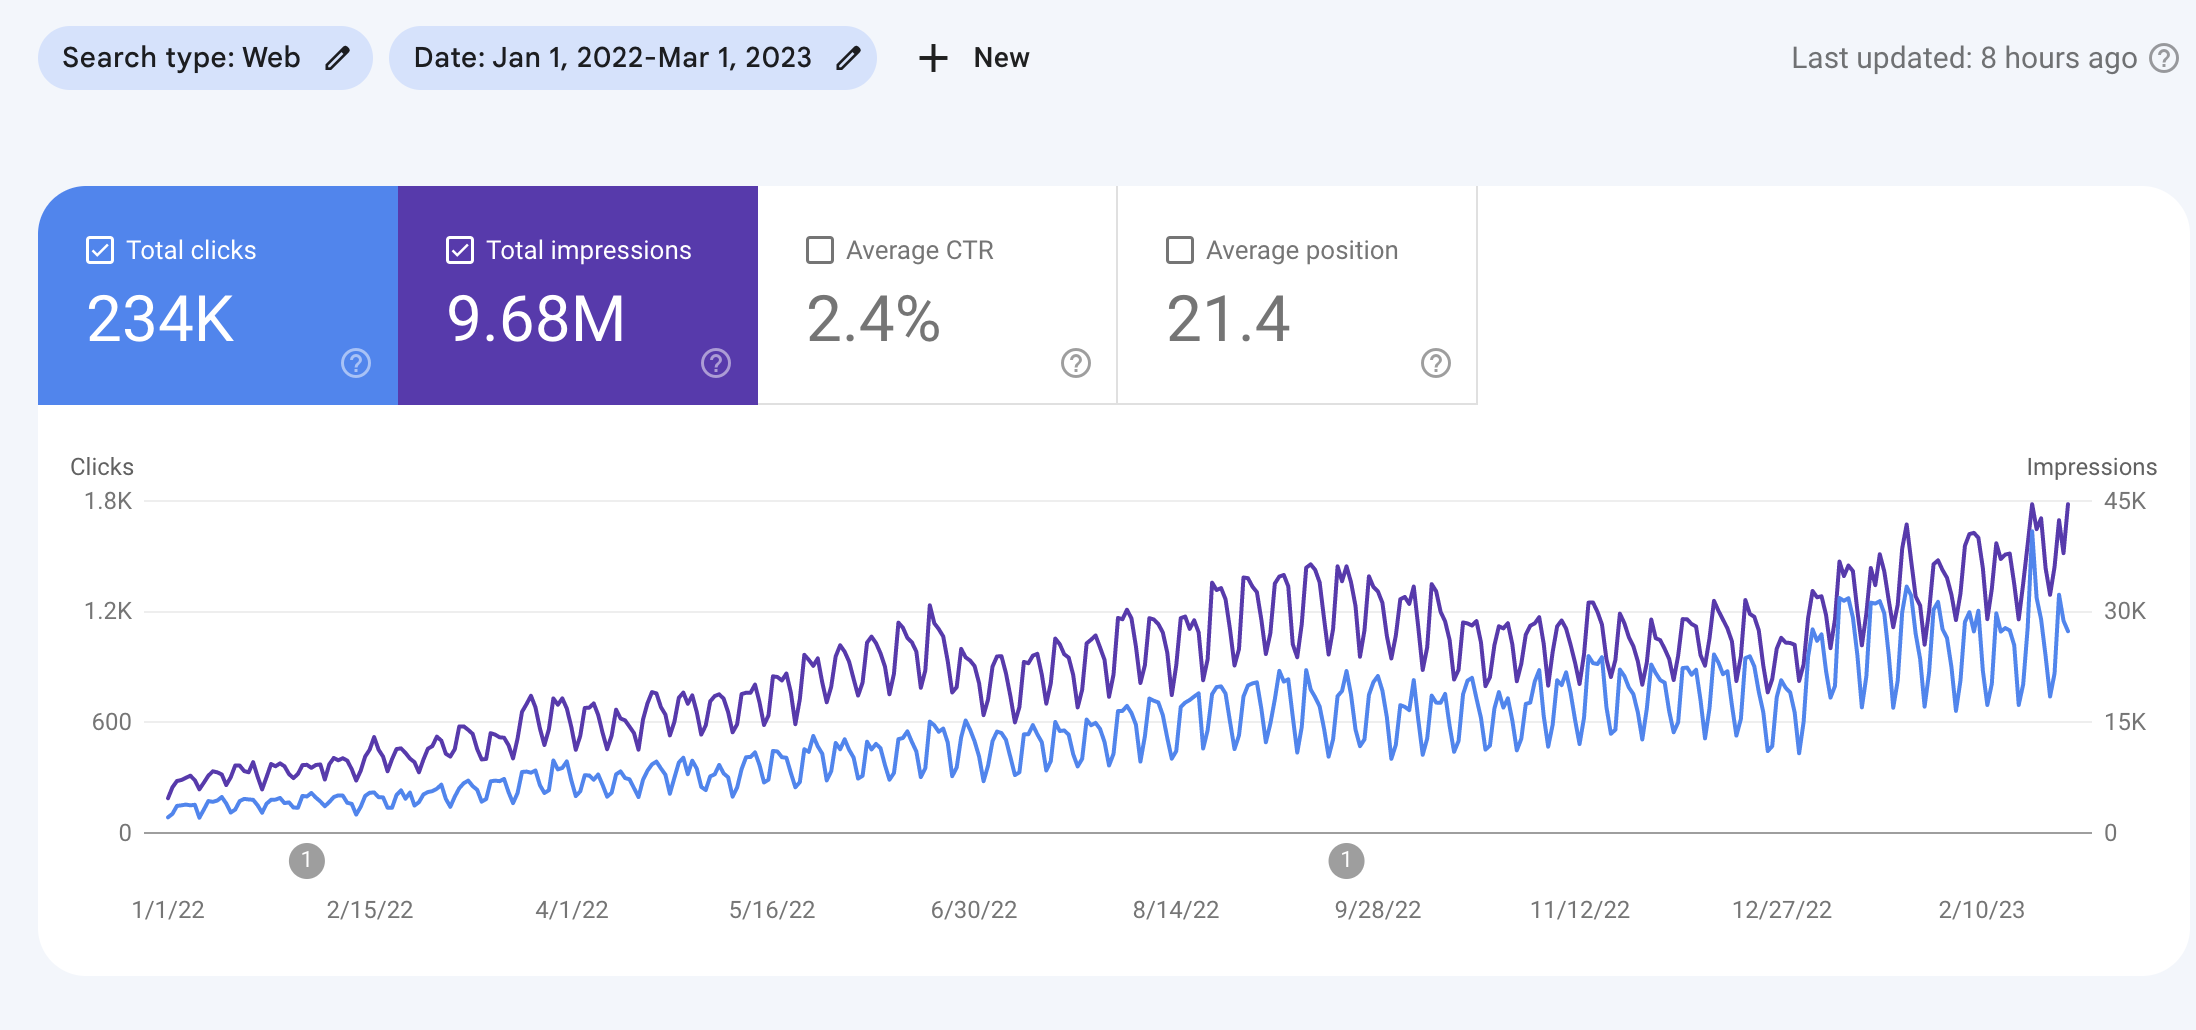Click the New filter button label
Screen dimensions: 2196x1030
point(1001,58)
